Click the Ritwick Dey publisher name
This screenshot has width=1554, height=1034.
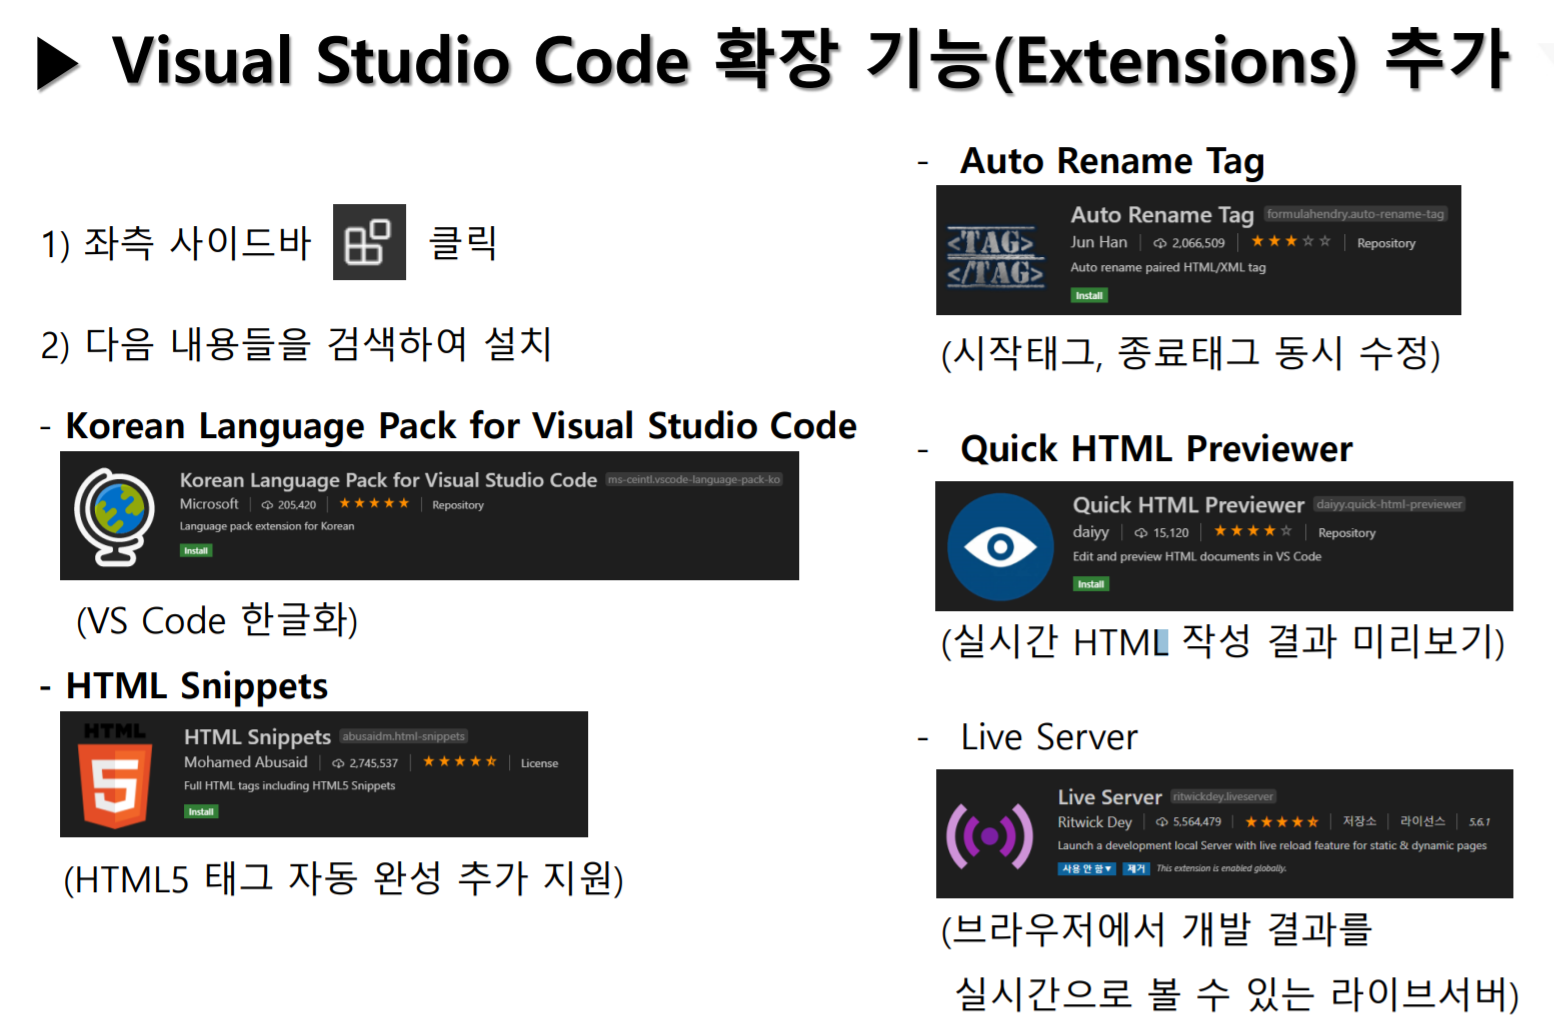coord(1095,822)
